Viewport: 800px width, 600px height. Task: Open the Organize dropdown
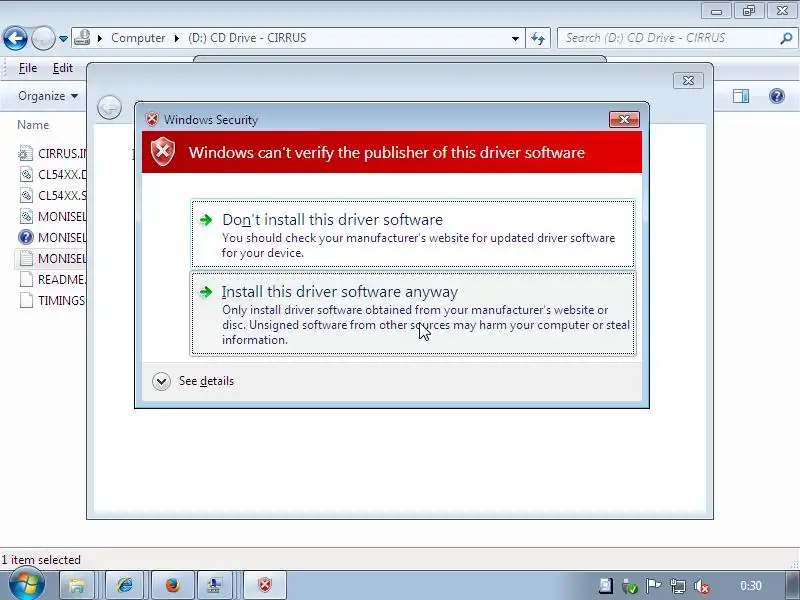tap(48, 96)
